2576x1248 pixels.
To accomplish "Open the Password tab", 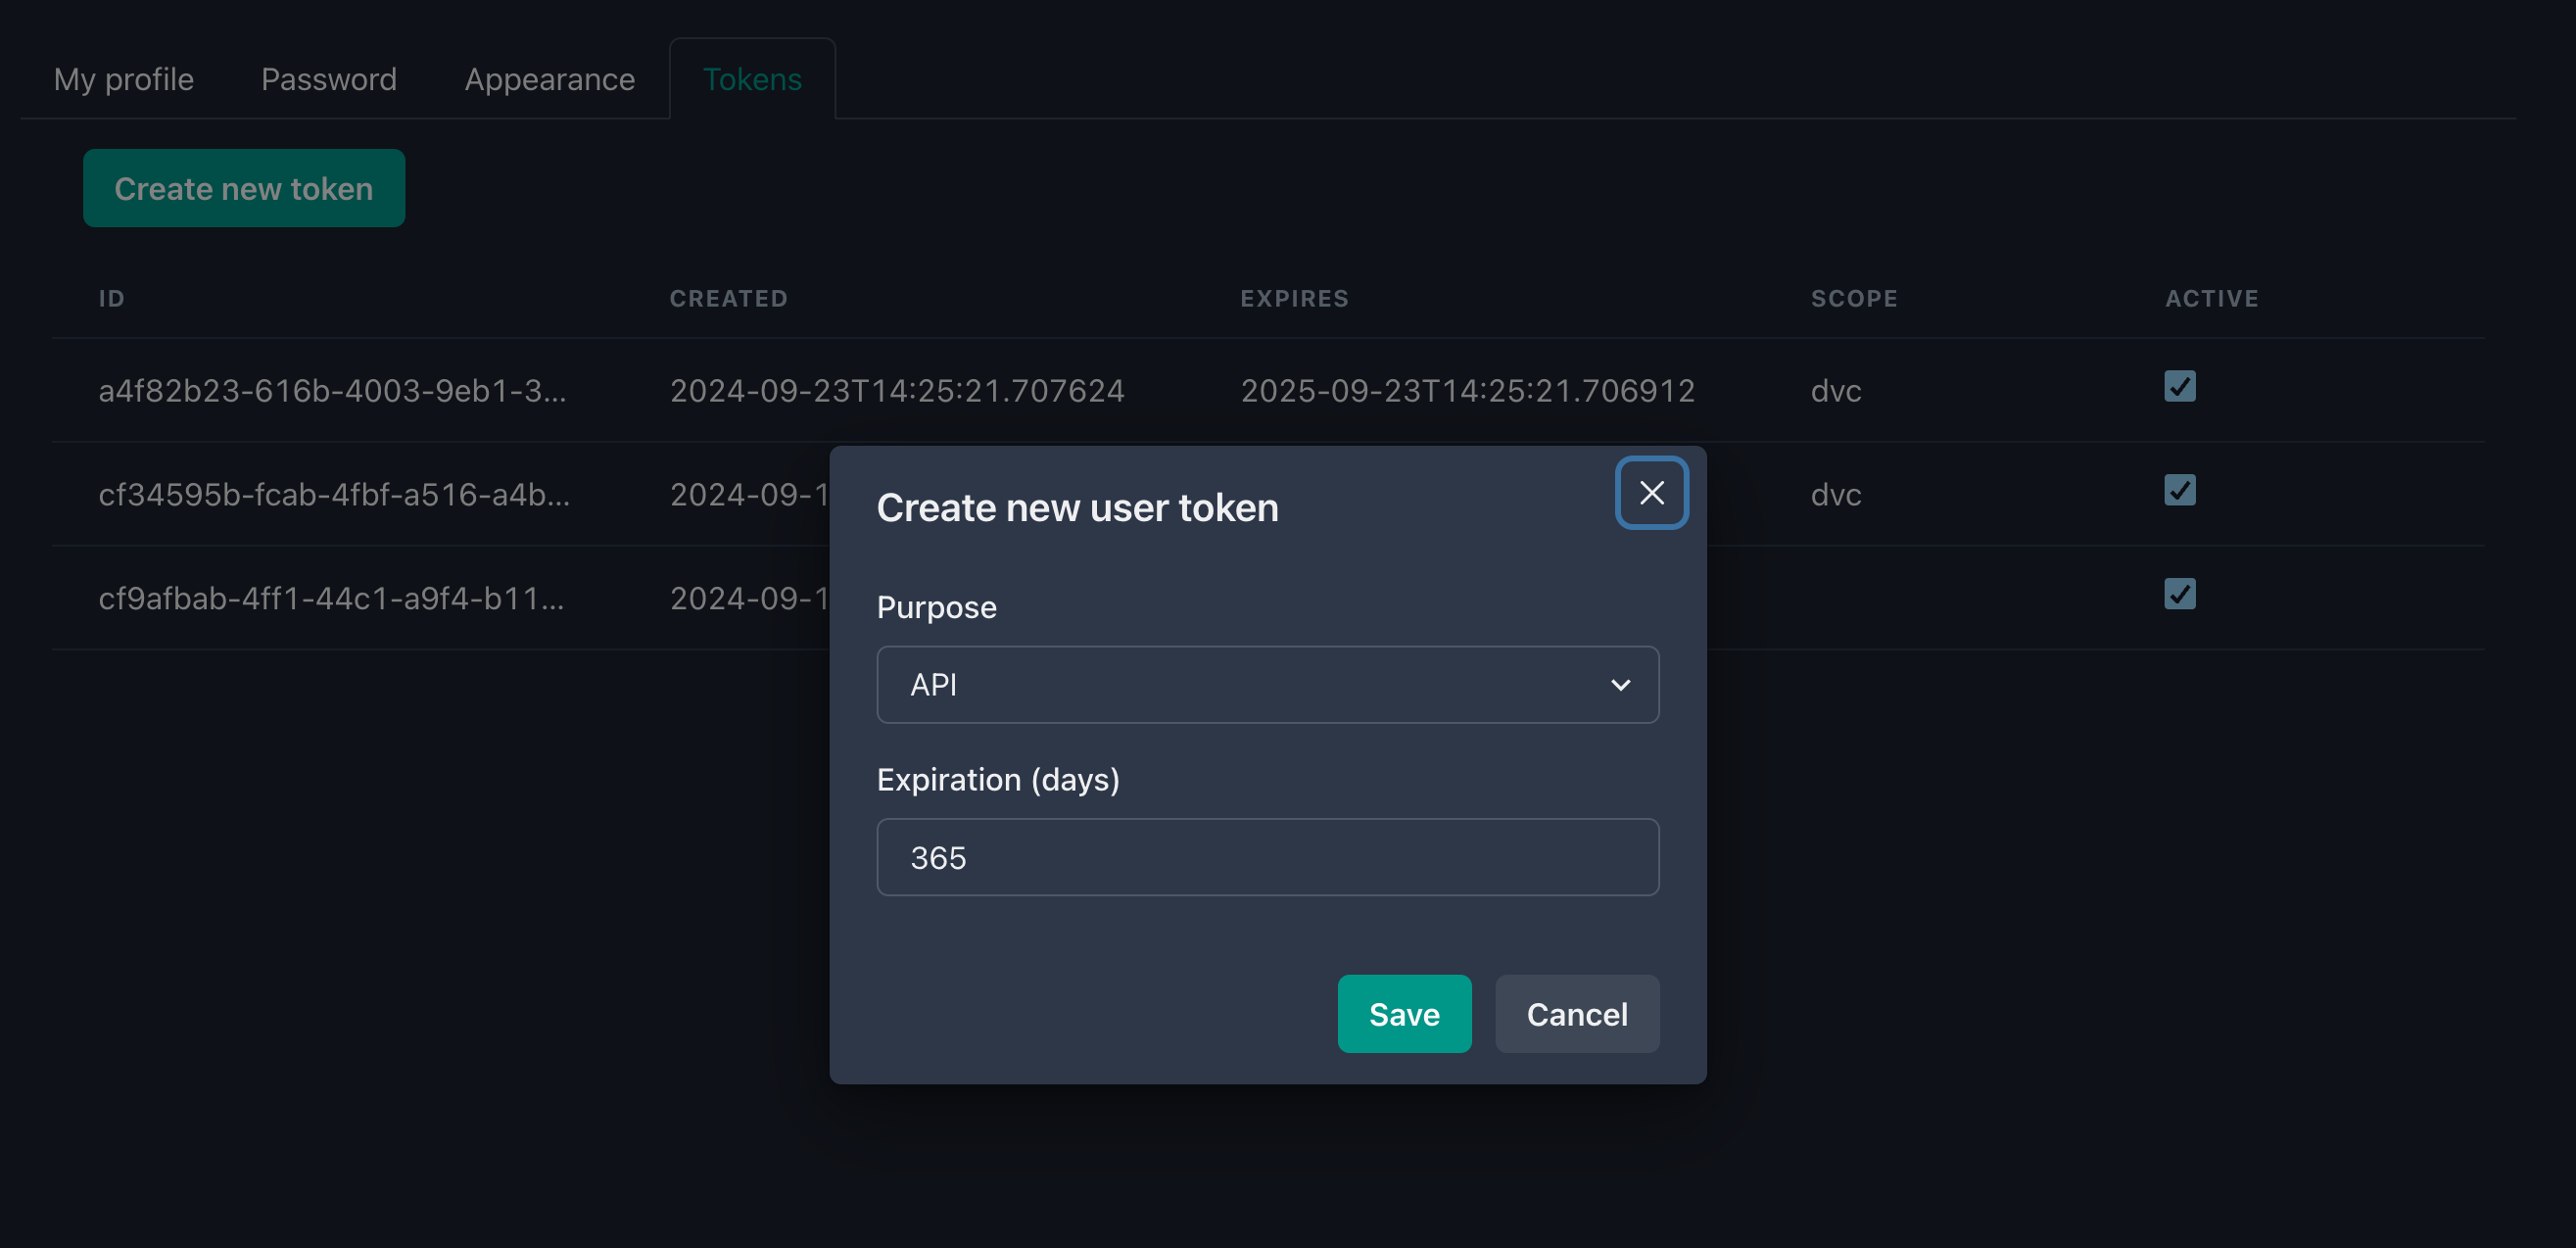I will [329, 79].
